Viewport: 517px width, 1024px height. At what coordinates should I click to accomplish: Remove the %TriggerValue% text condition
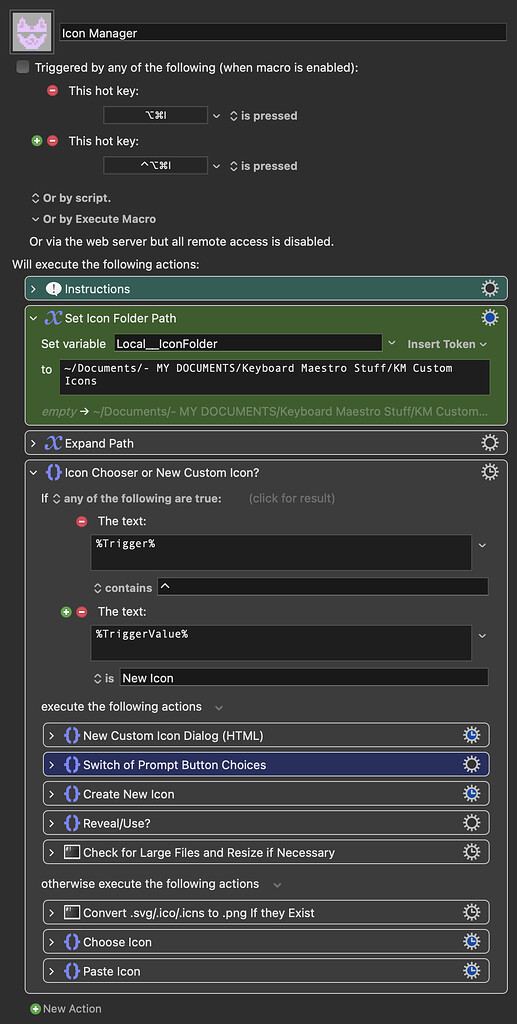(82, 612)
